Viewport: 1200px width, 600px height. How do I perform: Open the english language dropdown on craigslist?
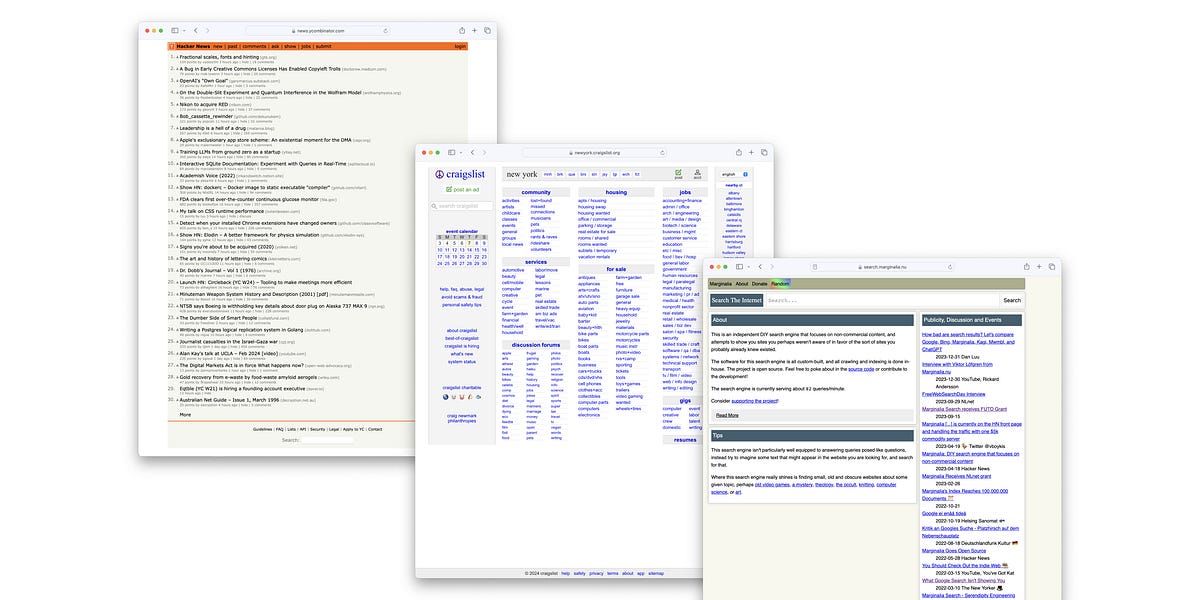pyautogui.click(x=730, y=174)
